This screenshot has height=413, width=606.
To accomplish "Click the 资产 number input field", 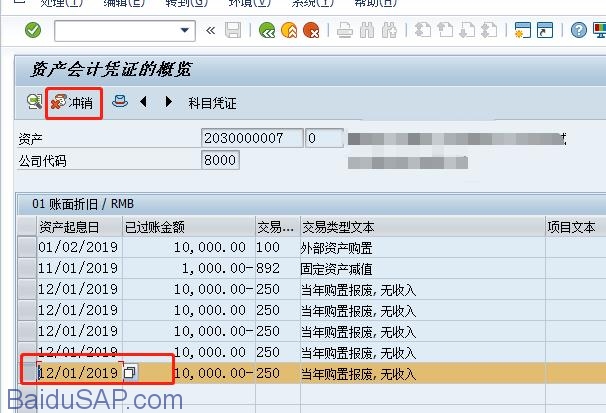I will (251, 139).
